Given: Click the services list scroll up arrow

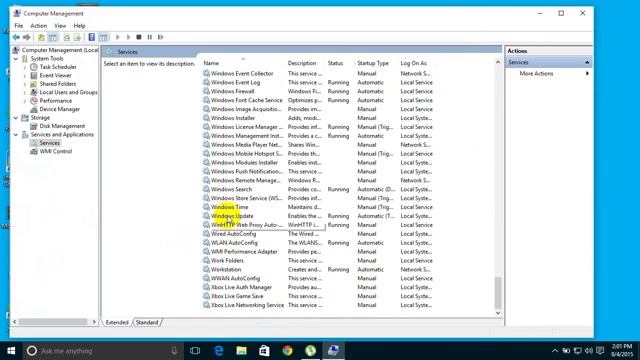Looking at the screenshot, I should pyautogui.click(x=498, y=62).
